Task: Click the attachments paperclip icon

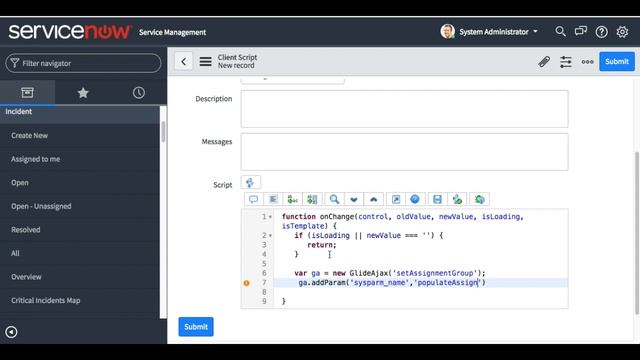Action: pyautogui.click(x=544, y=62)
